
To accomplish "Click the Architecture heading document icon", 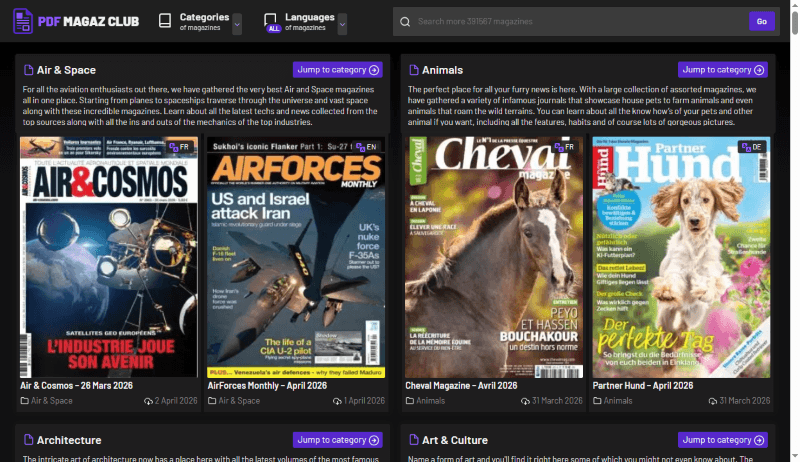I will pyautogui.click(x=29, y=440).
